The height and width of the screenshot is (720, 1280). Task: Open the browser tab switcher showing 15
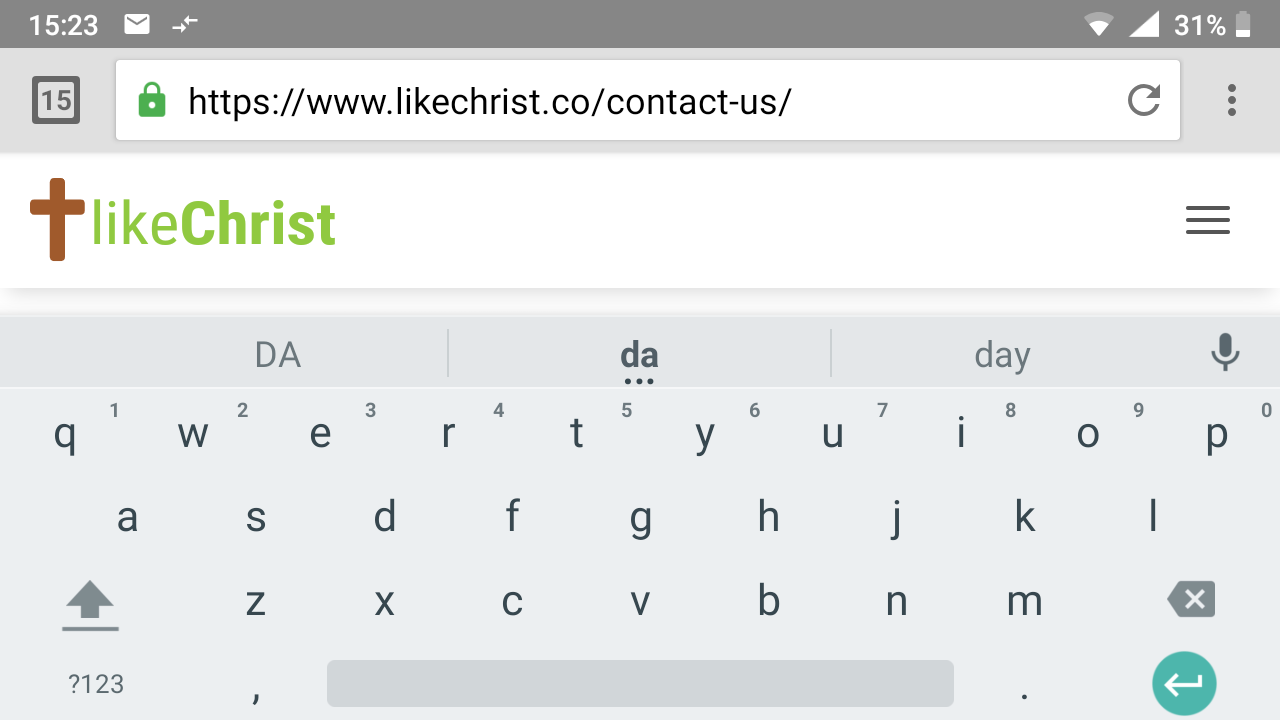[56, 100]
